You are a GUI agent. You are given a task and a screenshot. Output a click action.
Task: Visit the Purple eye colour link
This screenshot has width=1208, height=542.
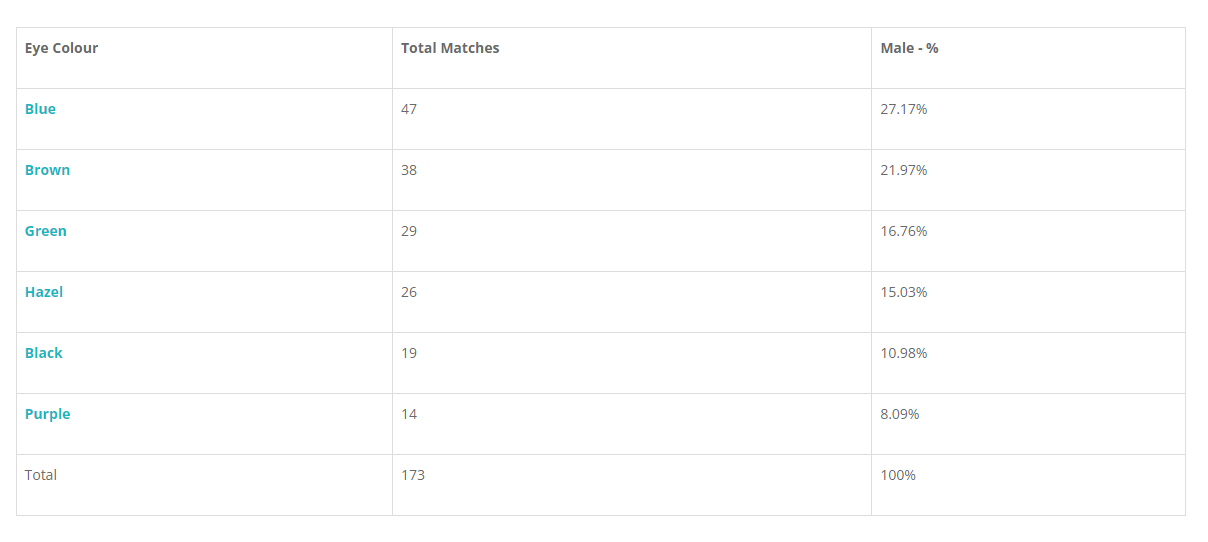click(47, 414)
